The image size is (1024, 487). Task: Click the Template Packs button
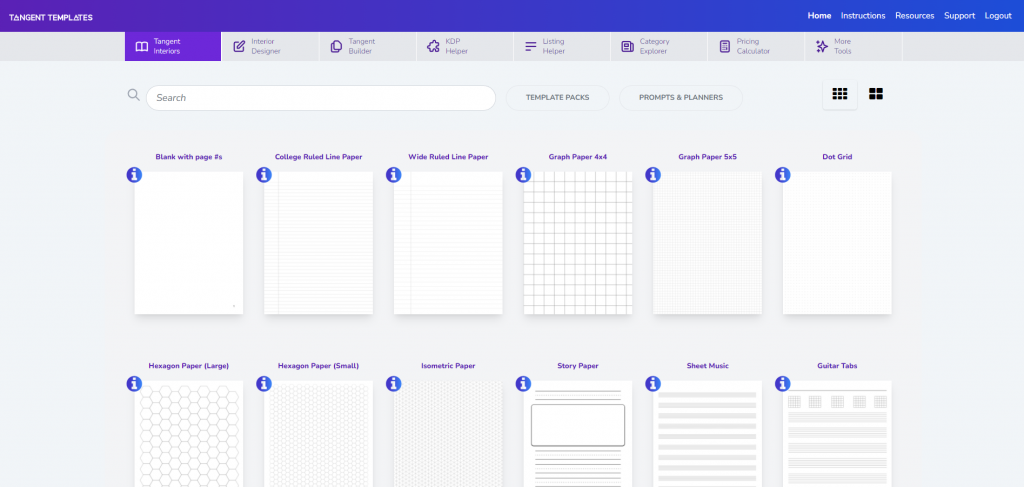pos(557,98)
